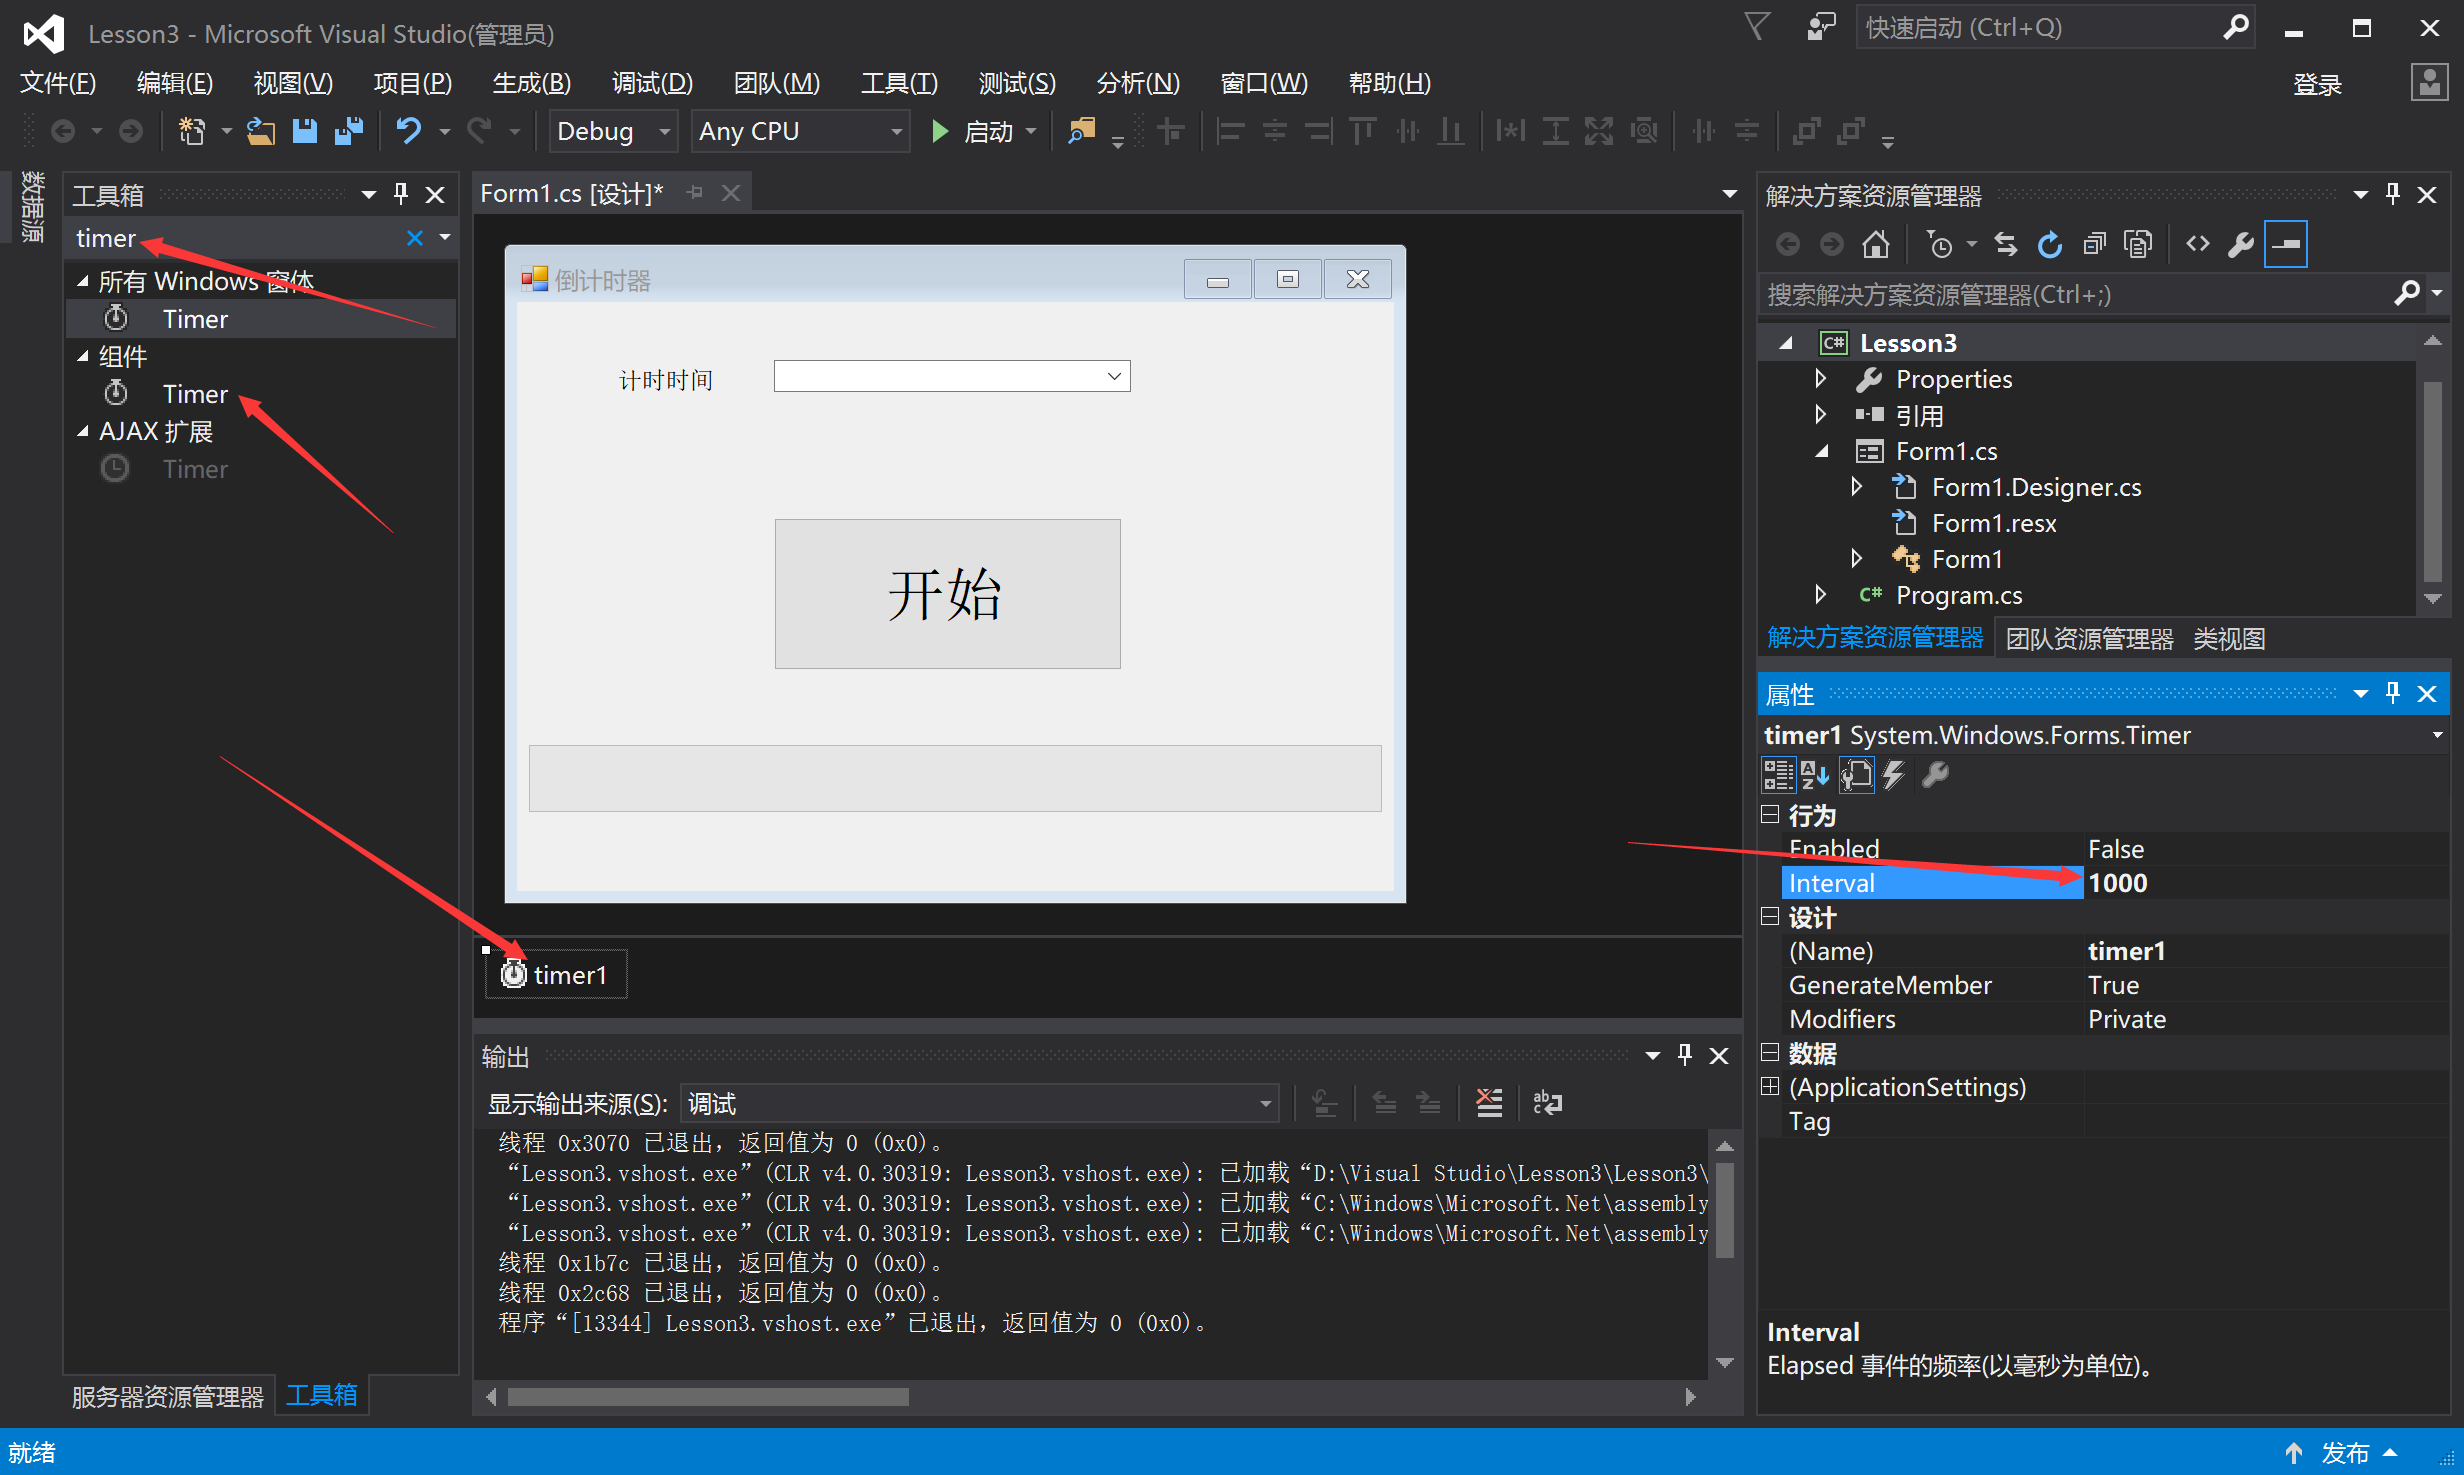
Task: Select timer1 in the component tray
Action: [556, 974]
